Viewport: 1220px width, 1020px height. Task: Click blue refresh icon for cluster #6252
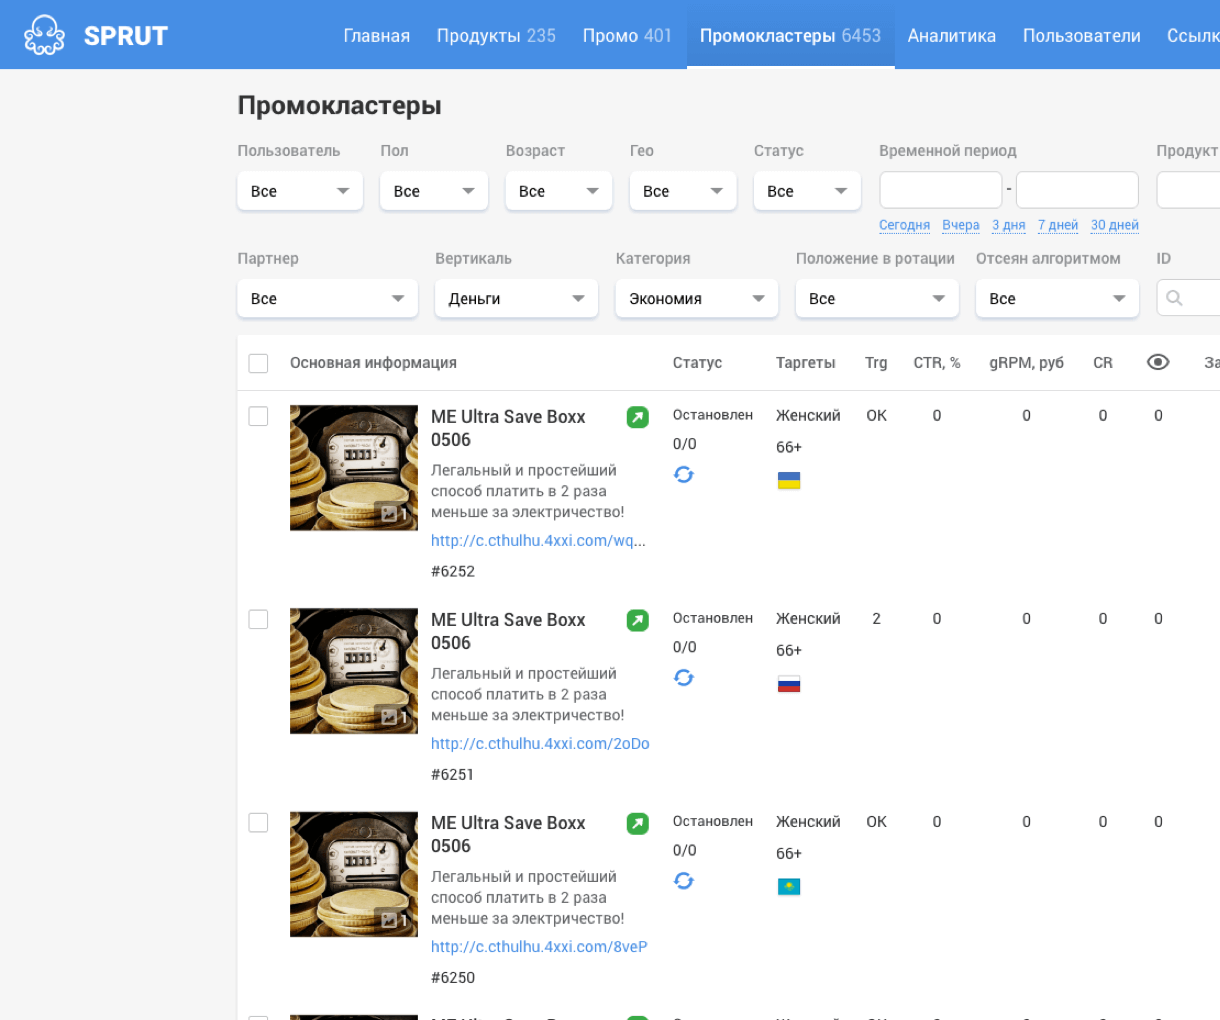coord(684,474)
